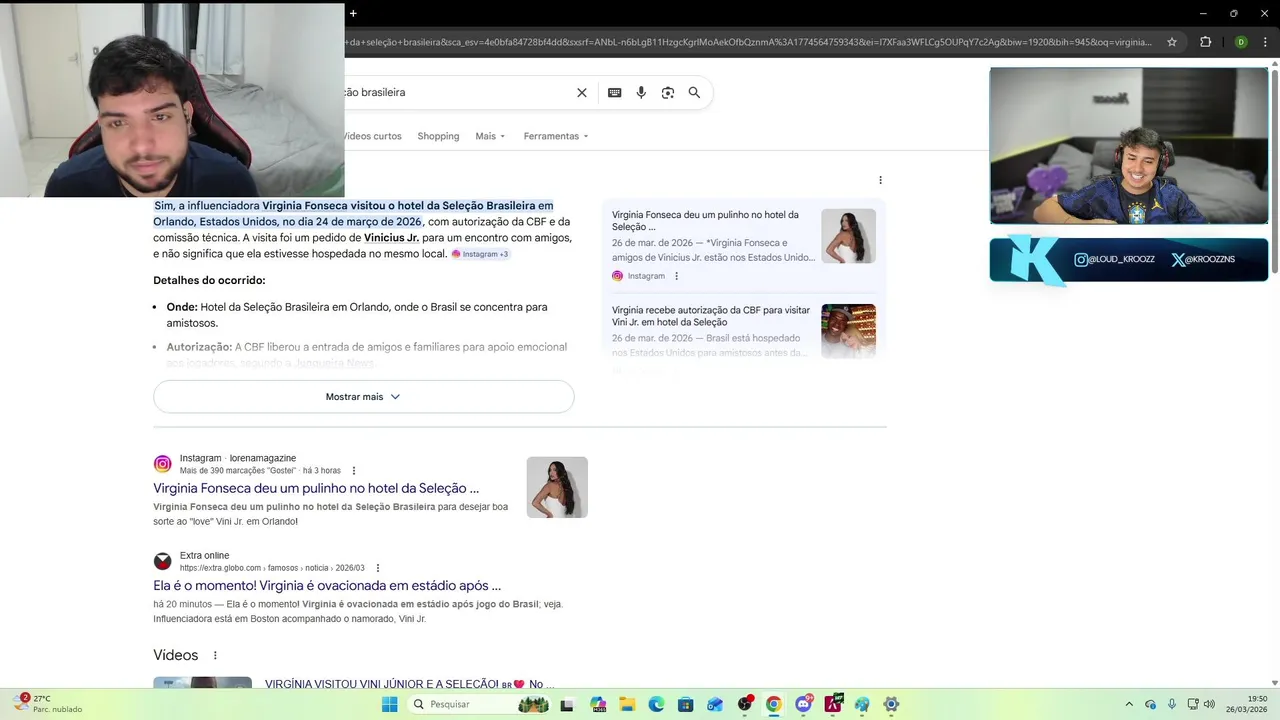Switch to OBS Studio on the taskbar
This screenshot has height=720, width=1280.
coord(744,704)
